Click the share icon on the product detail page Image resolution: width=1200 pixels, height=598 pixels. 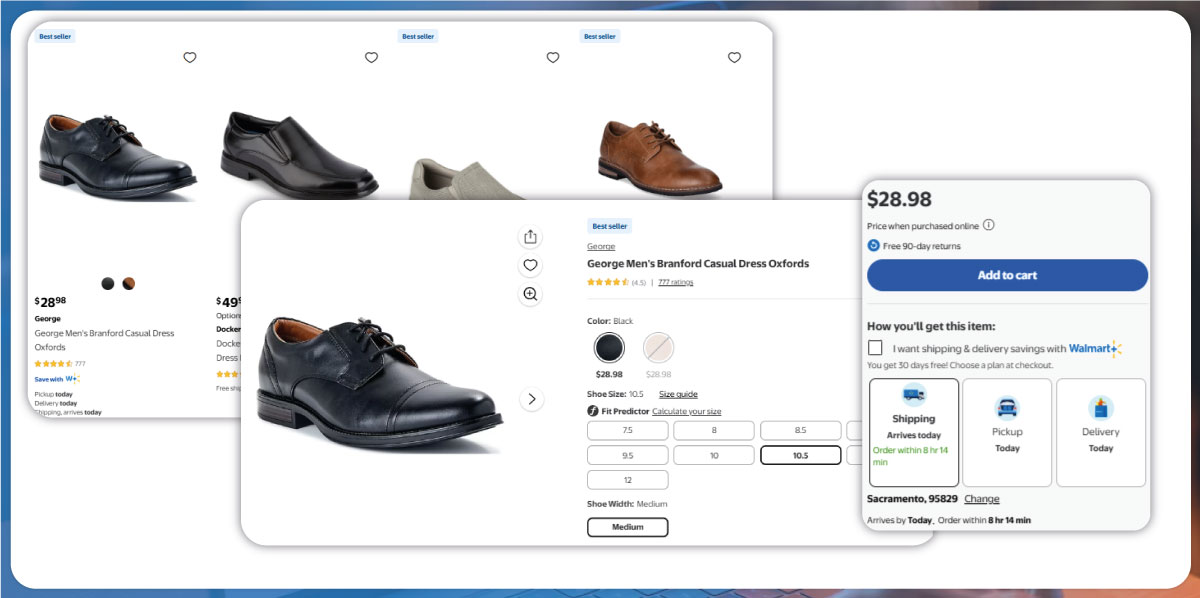tap(530, 237)
